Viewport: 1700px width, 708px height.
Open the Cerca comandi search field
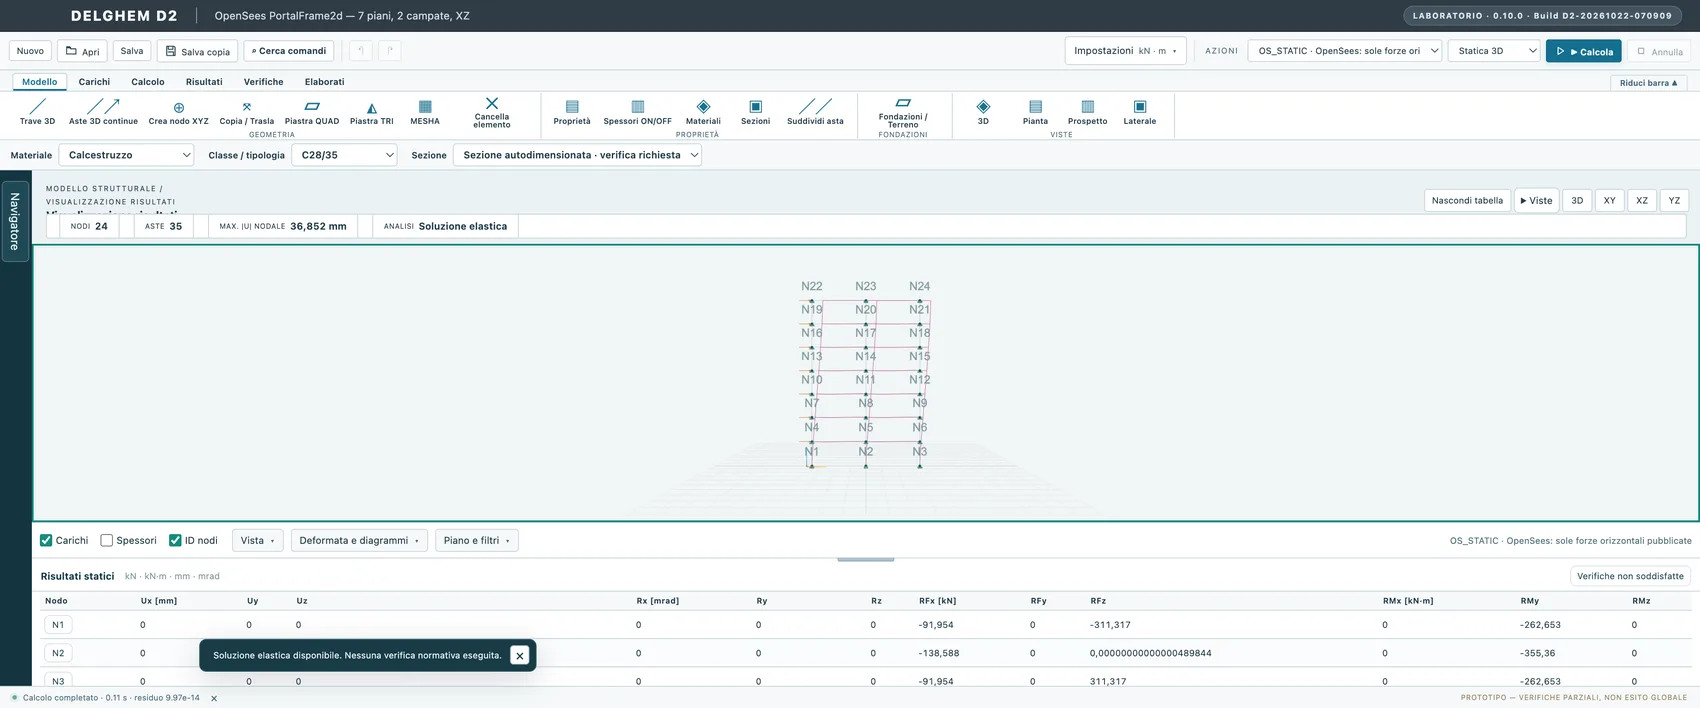(x=289, y=51)
